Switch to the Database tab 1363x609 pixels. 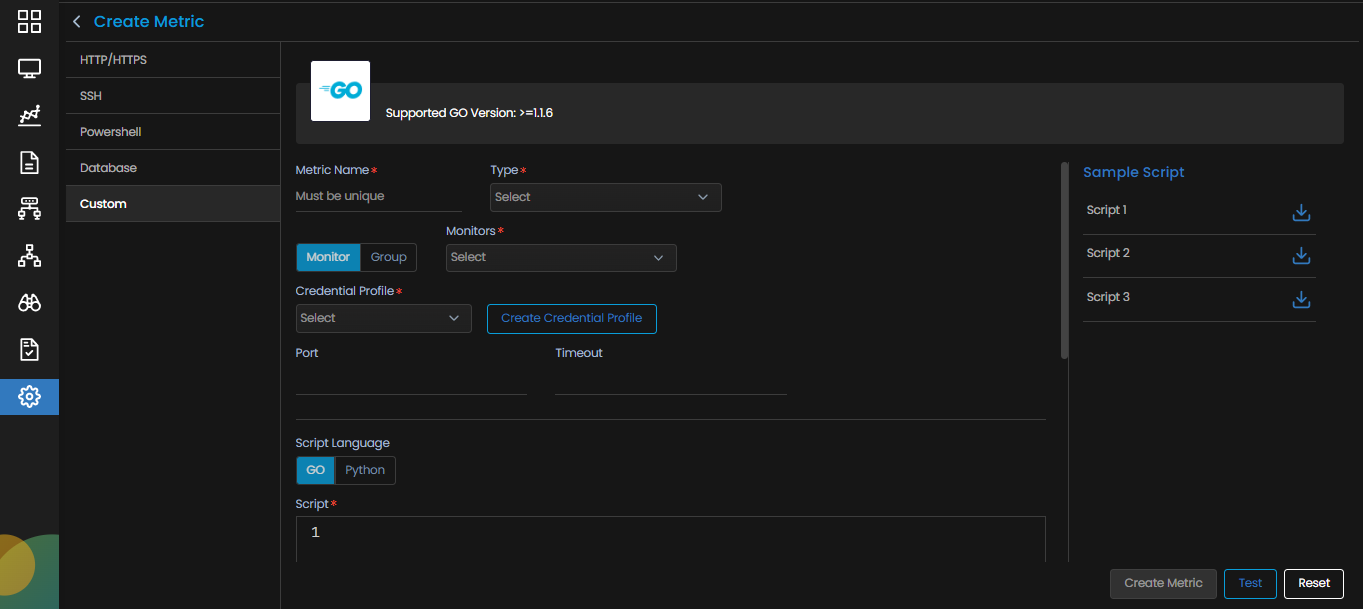click(x=173, y=168)
